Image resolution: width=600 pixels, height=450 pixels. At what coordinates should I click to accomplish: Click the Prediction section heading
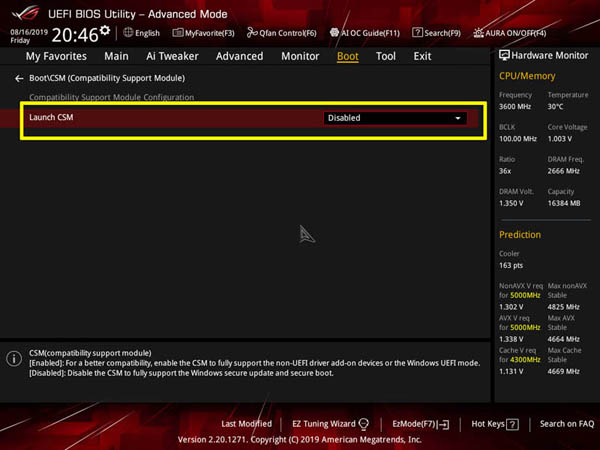point(520,235)
